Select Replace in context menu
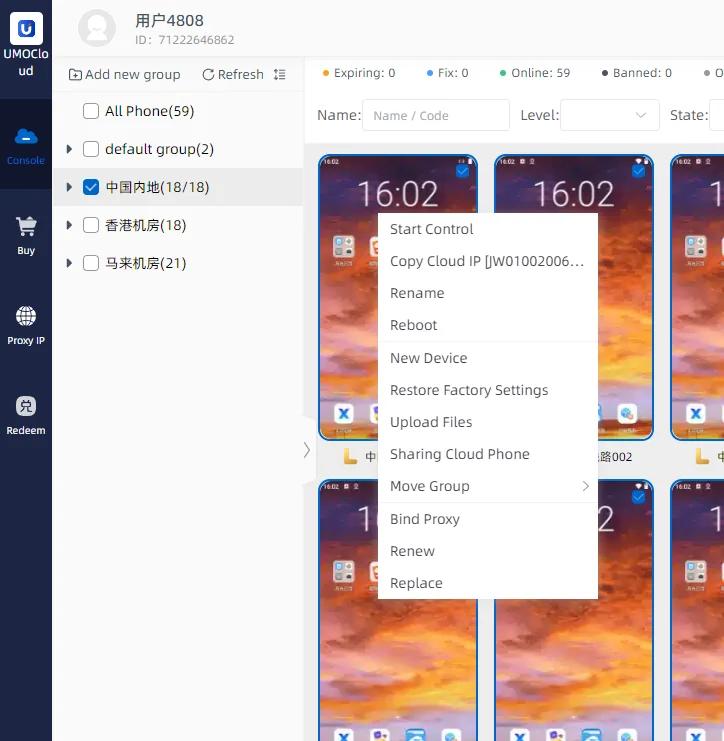Screen dimensions: 724x741 point(488,583)
